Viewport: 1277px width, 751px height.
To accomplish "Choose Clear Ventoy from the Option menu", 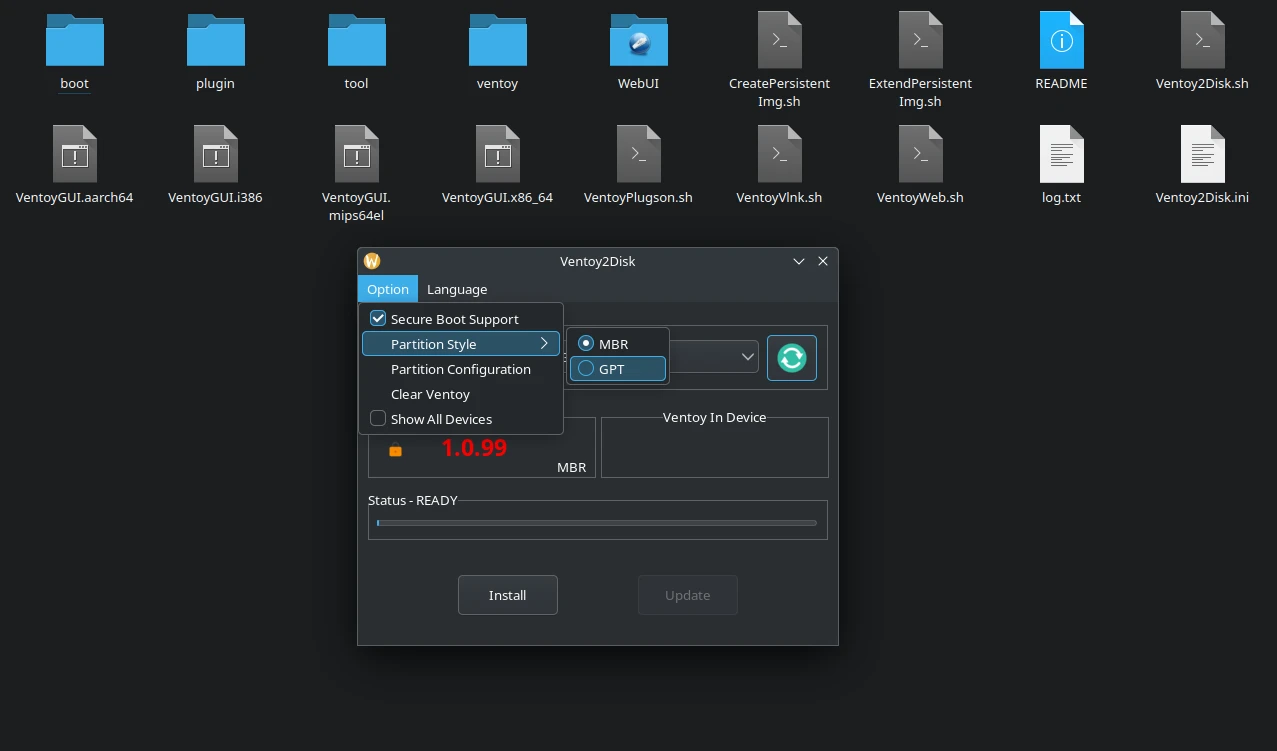I will point(461,394).
